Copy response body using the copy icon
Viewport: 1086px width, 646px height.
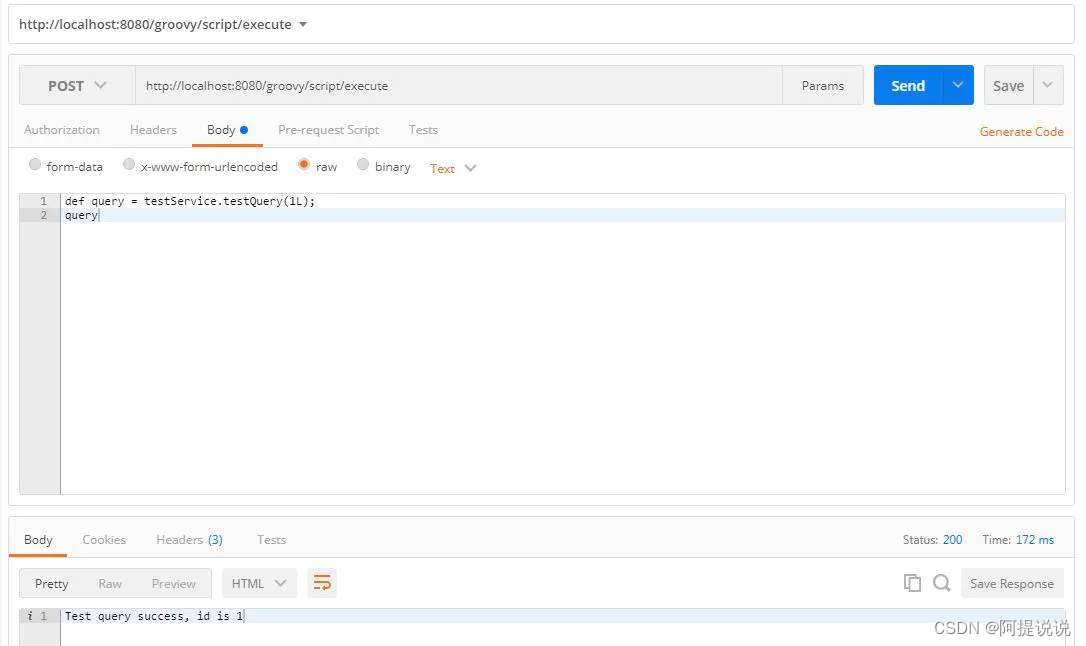pyautogui.click(x=912, y=583)
